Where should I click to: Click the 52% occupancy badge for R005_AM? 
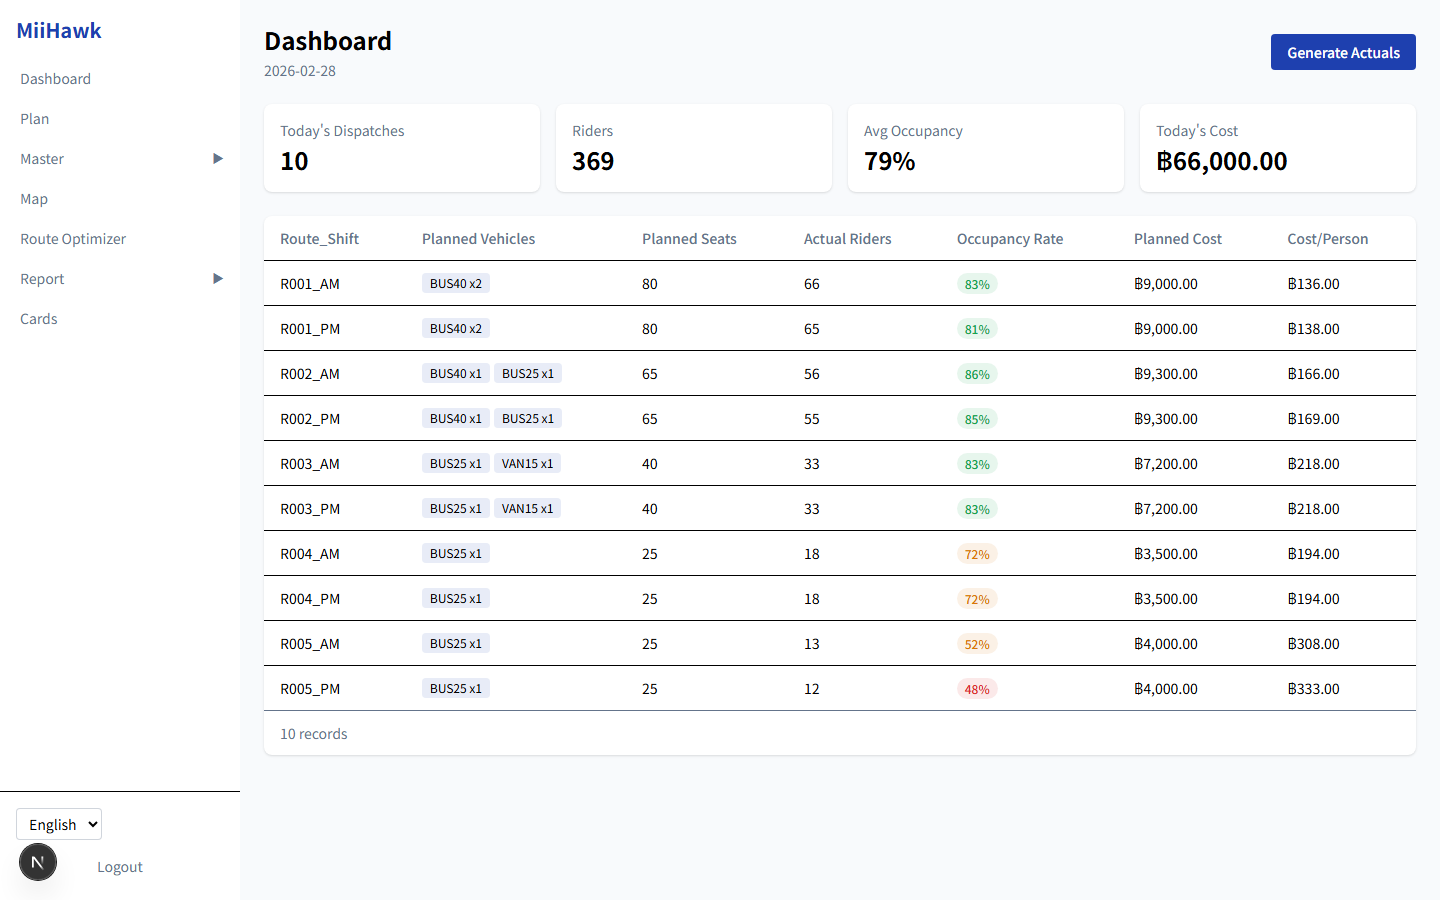coord(977,644)
